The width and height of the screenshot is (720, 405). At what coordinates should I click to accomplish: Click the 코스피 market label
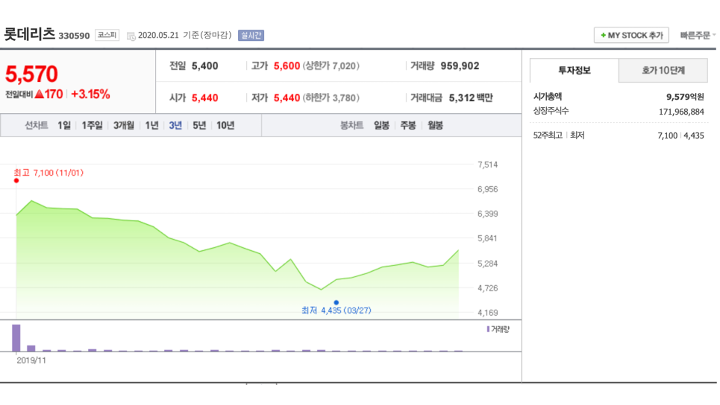(x=107, y=35)
